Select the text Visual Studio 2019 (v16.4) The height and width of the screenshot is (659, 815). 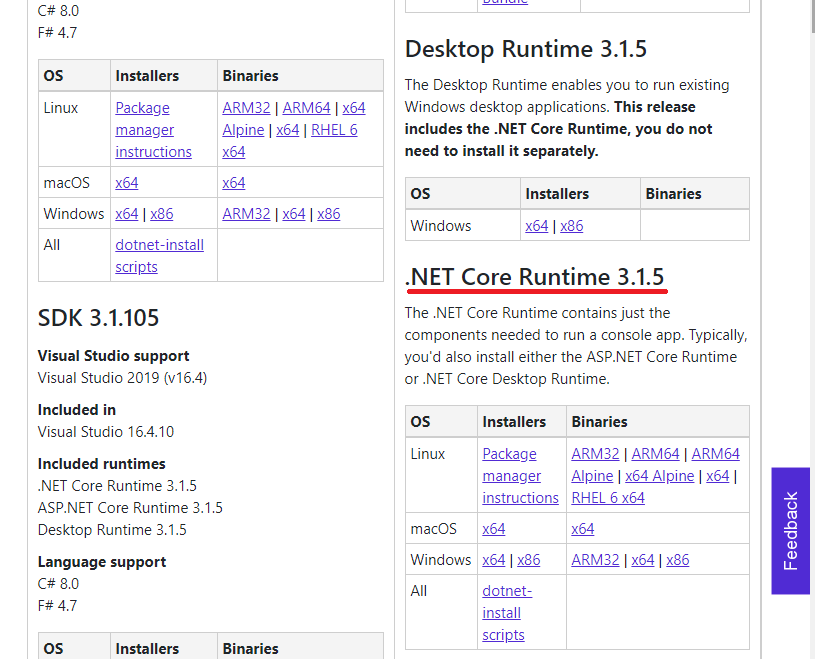[x=122, y=378]
